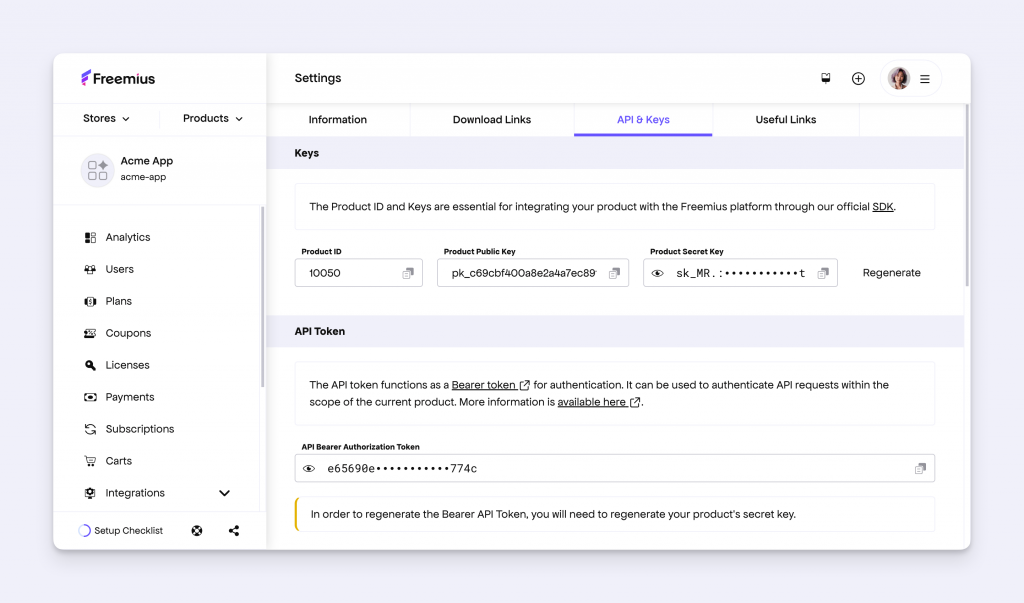Image resolution: width=1024 pixels, height=603 pixels.
Task: Click the Keys section heading
Action: pyautogui.click(x=306, y=153)
